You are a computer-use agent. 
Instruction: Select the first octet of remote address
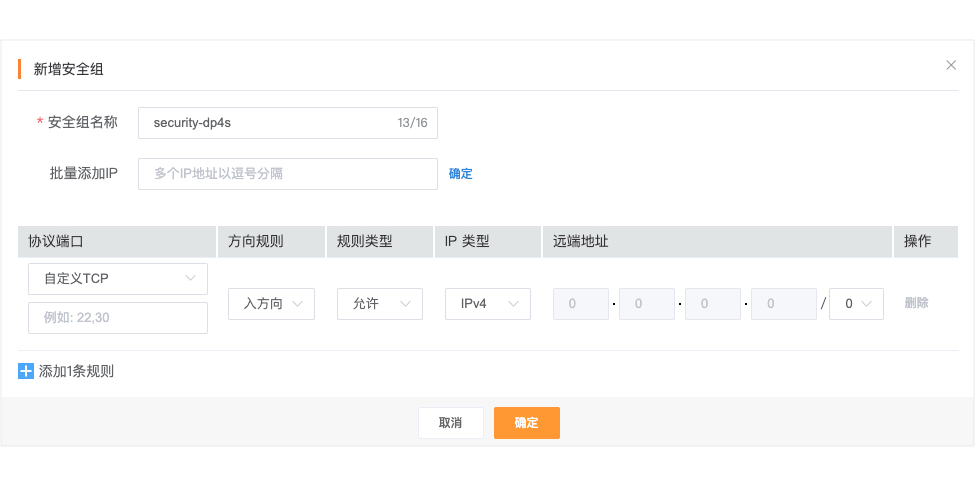tap(581, 304)
